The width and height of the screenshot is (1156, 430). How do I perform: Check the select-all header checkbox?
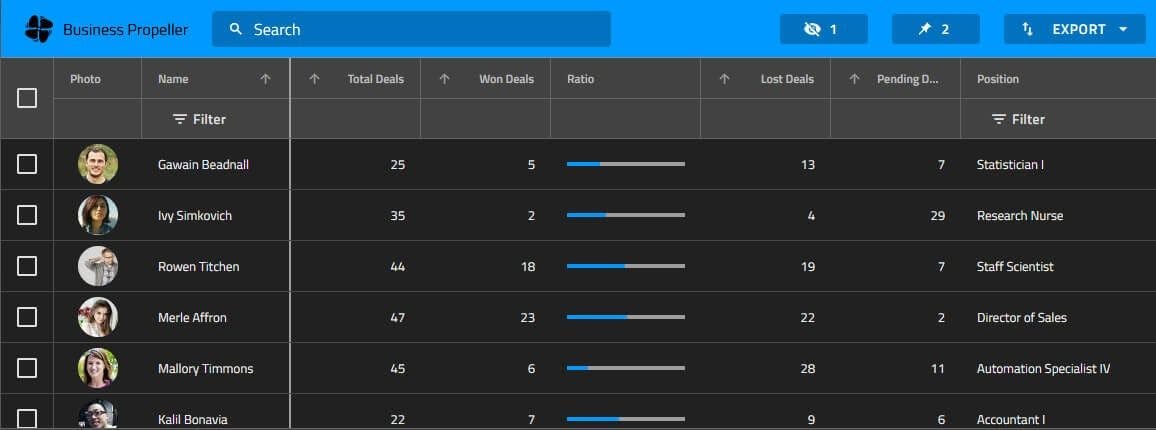pyautogui.click(x=27, y=98)
